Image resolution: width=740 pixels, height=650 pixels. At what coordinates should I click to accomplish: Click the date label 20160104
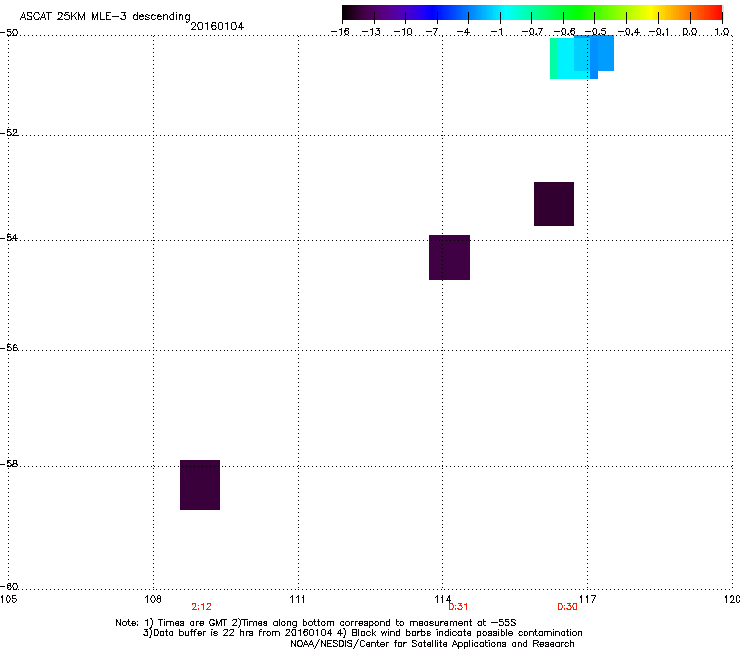click(217, 26)
